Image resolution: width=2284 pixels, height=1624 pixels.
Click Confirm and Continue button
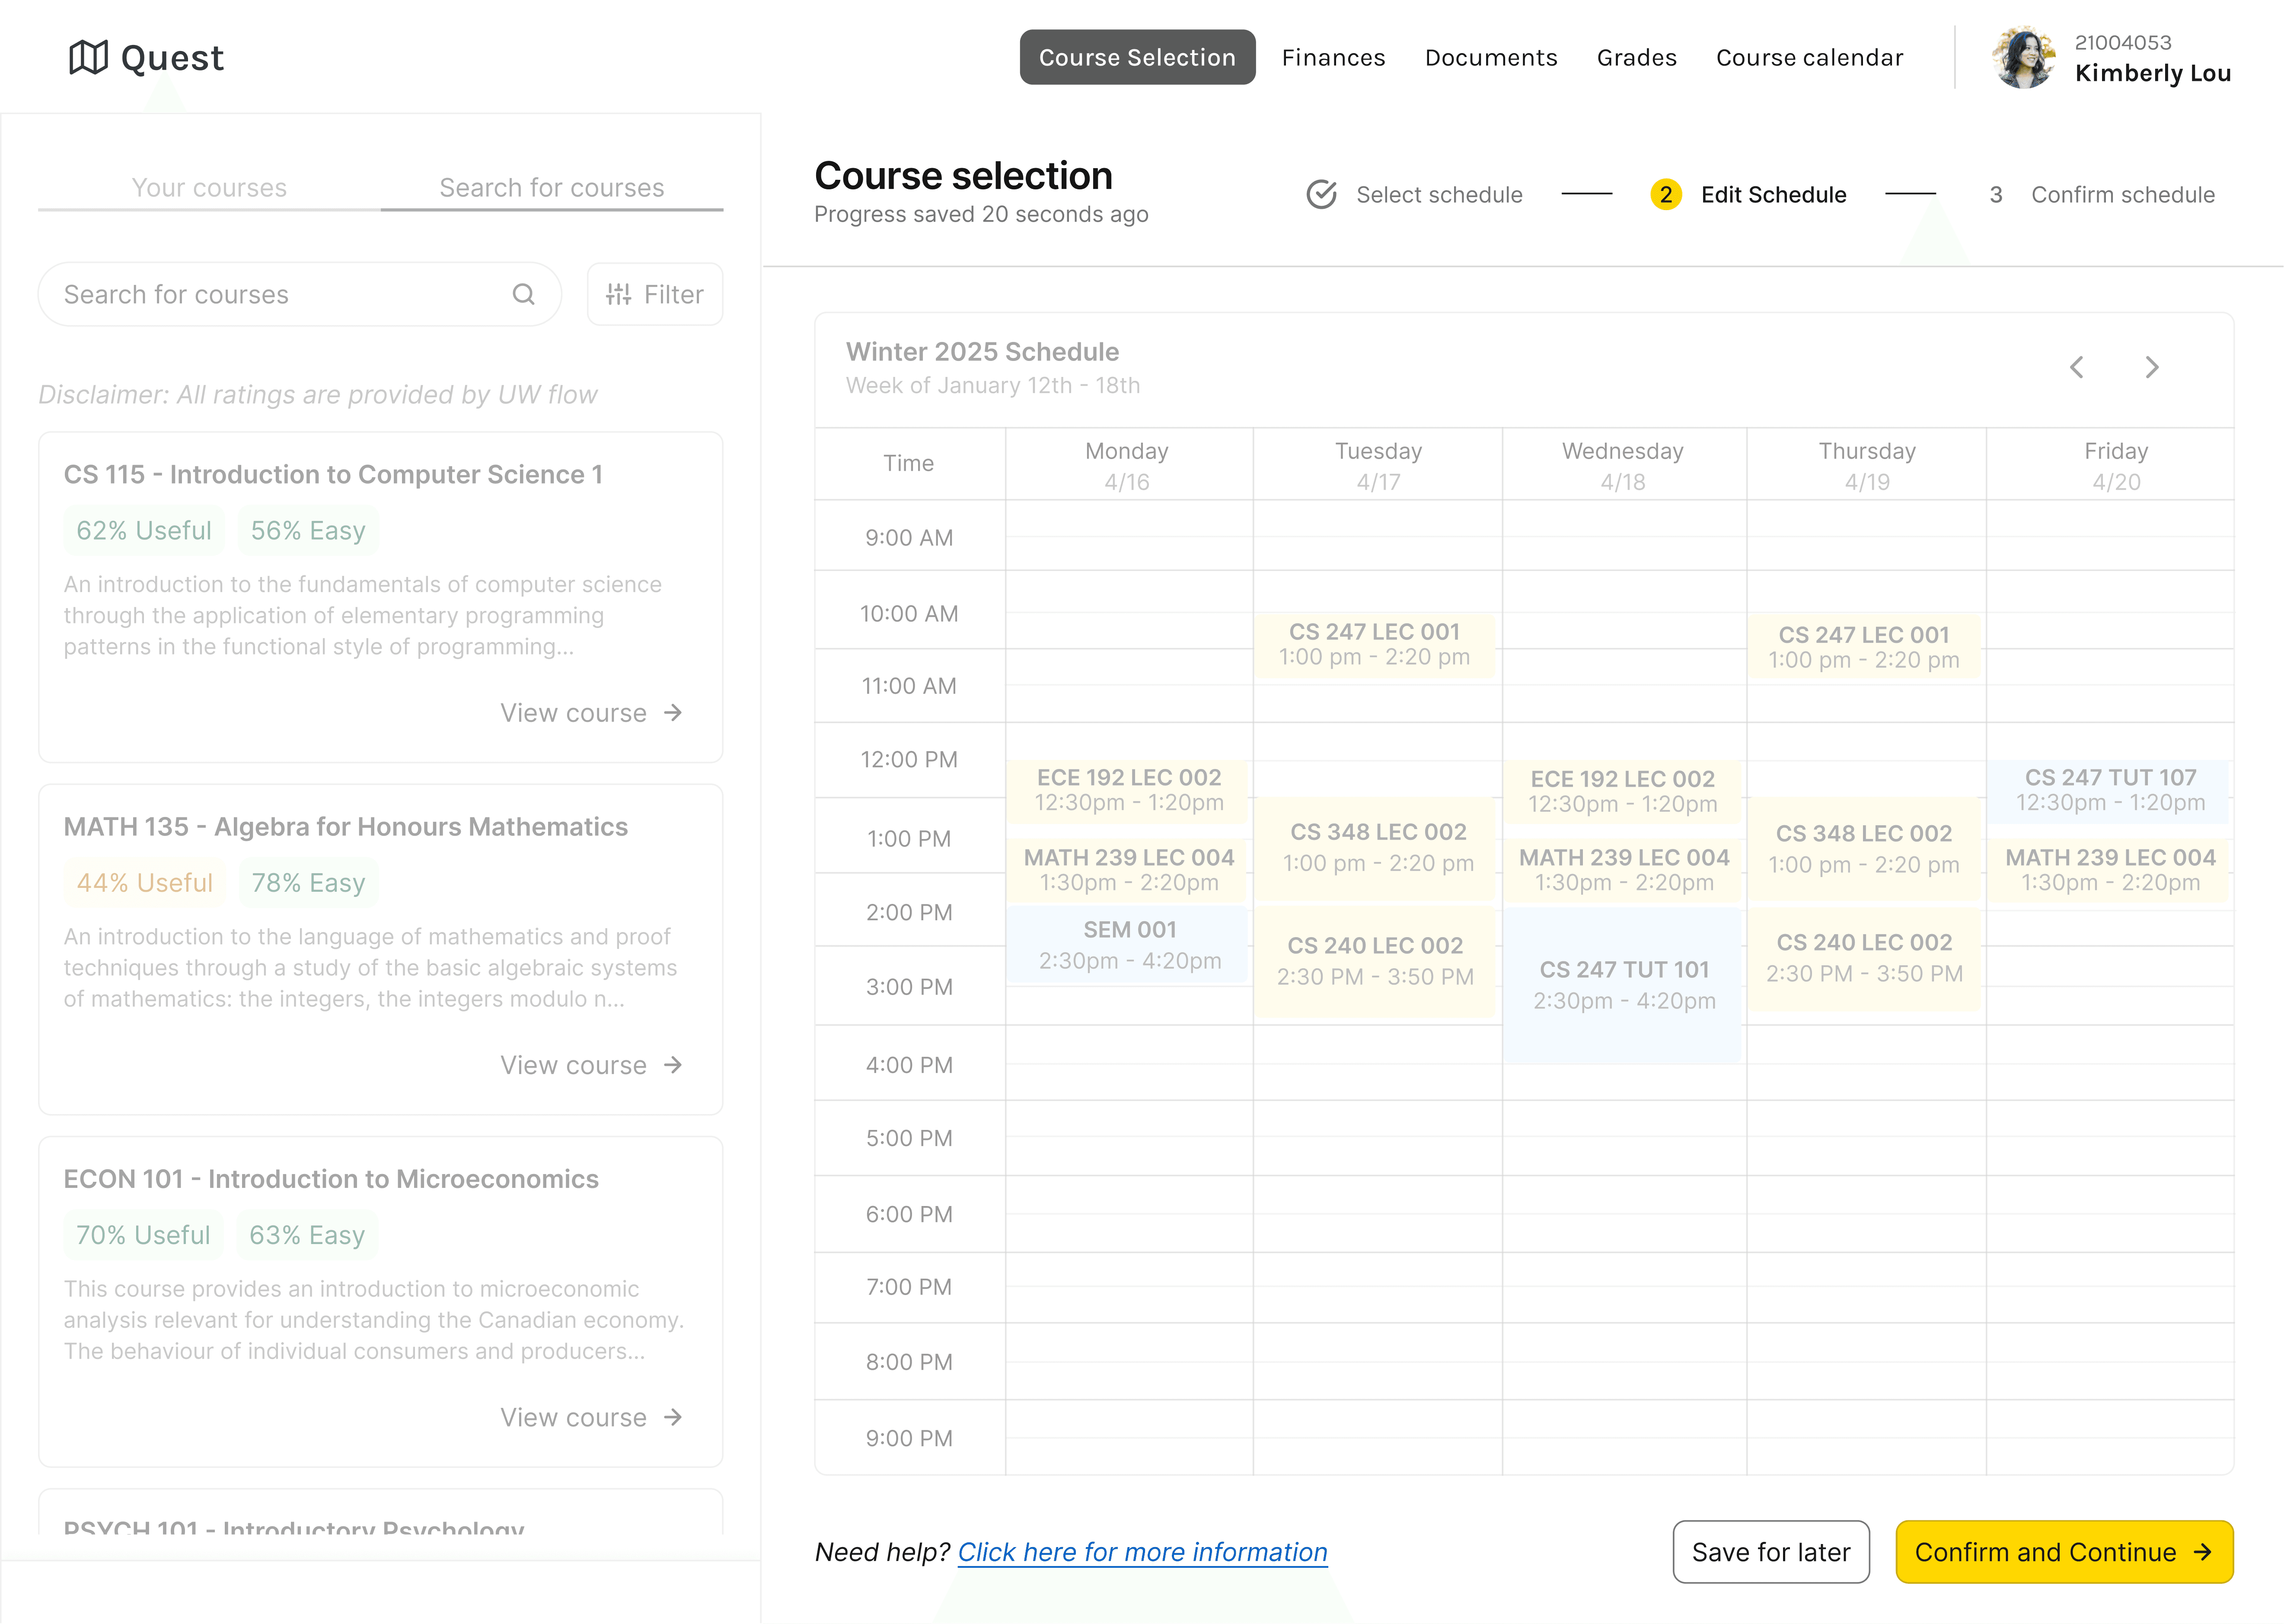tap(2063, 1552)
